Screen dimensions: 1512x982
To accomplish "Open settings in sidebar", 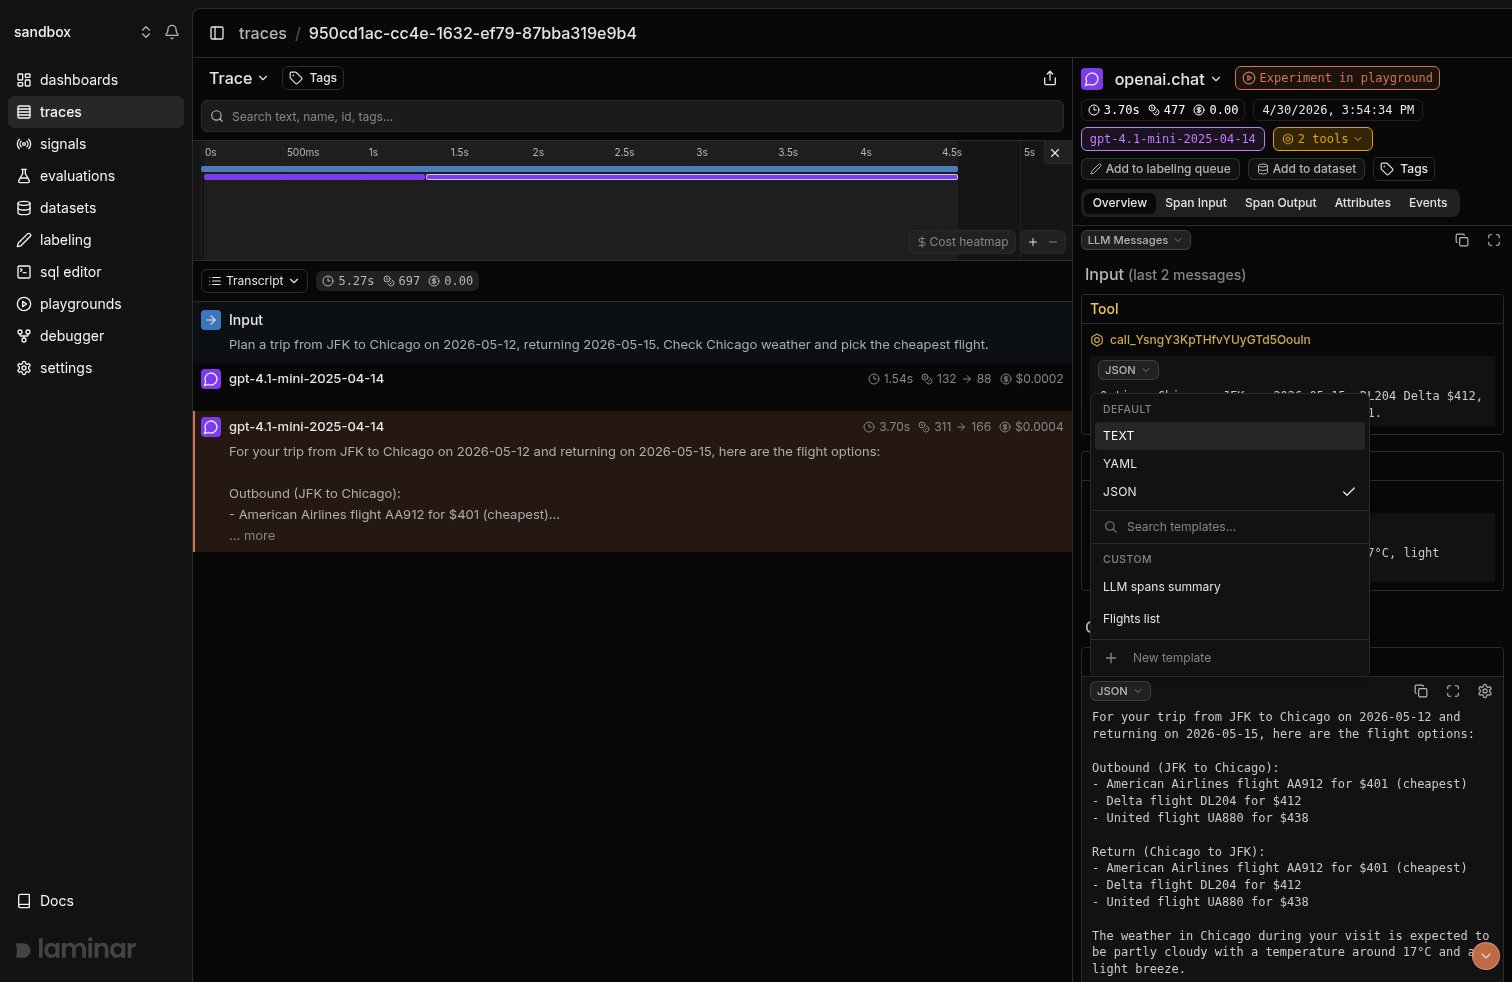I will click(96, 368).
